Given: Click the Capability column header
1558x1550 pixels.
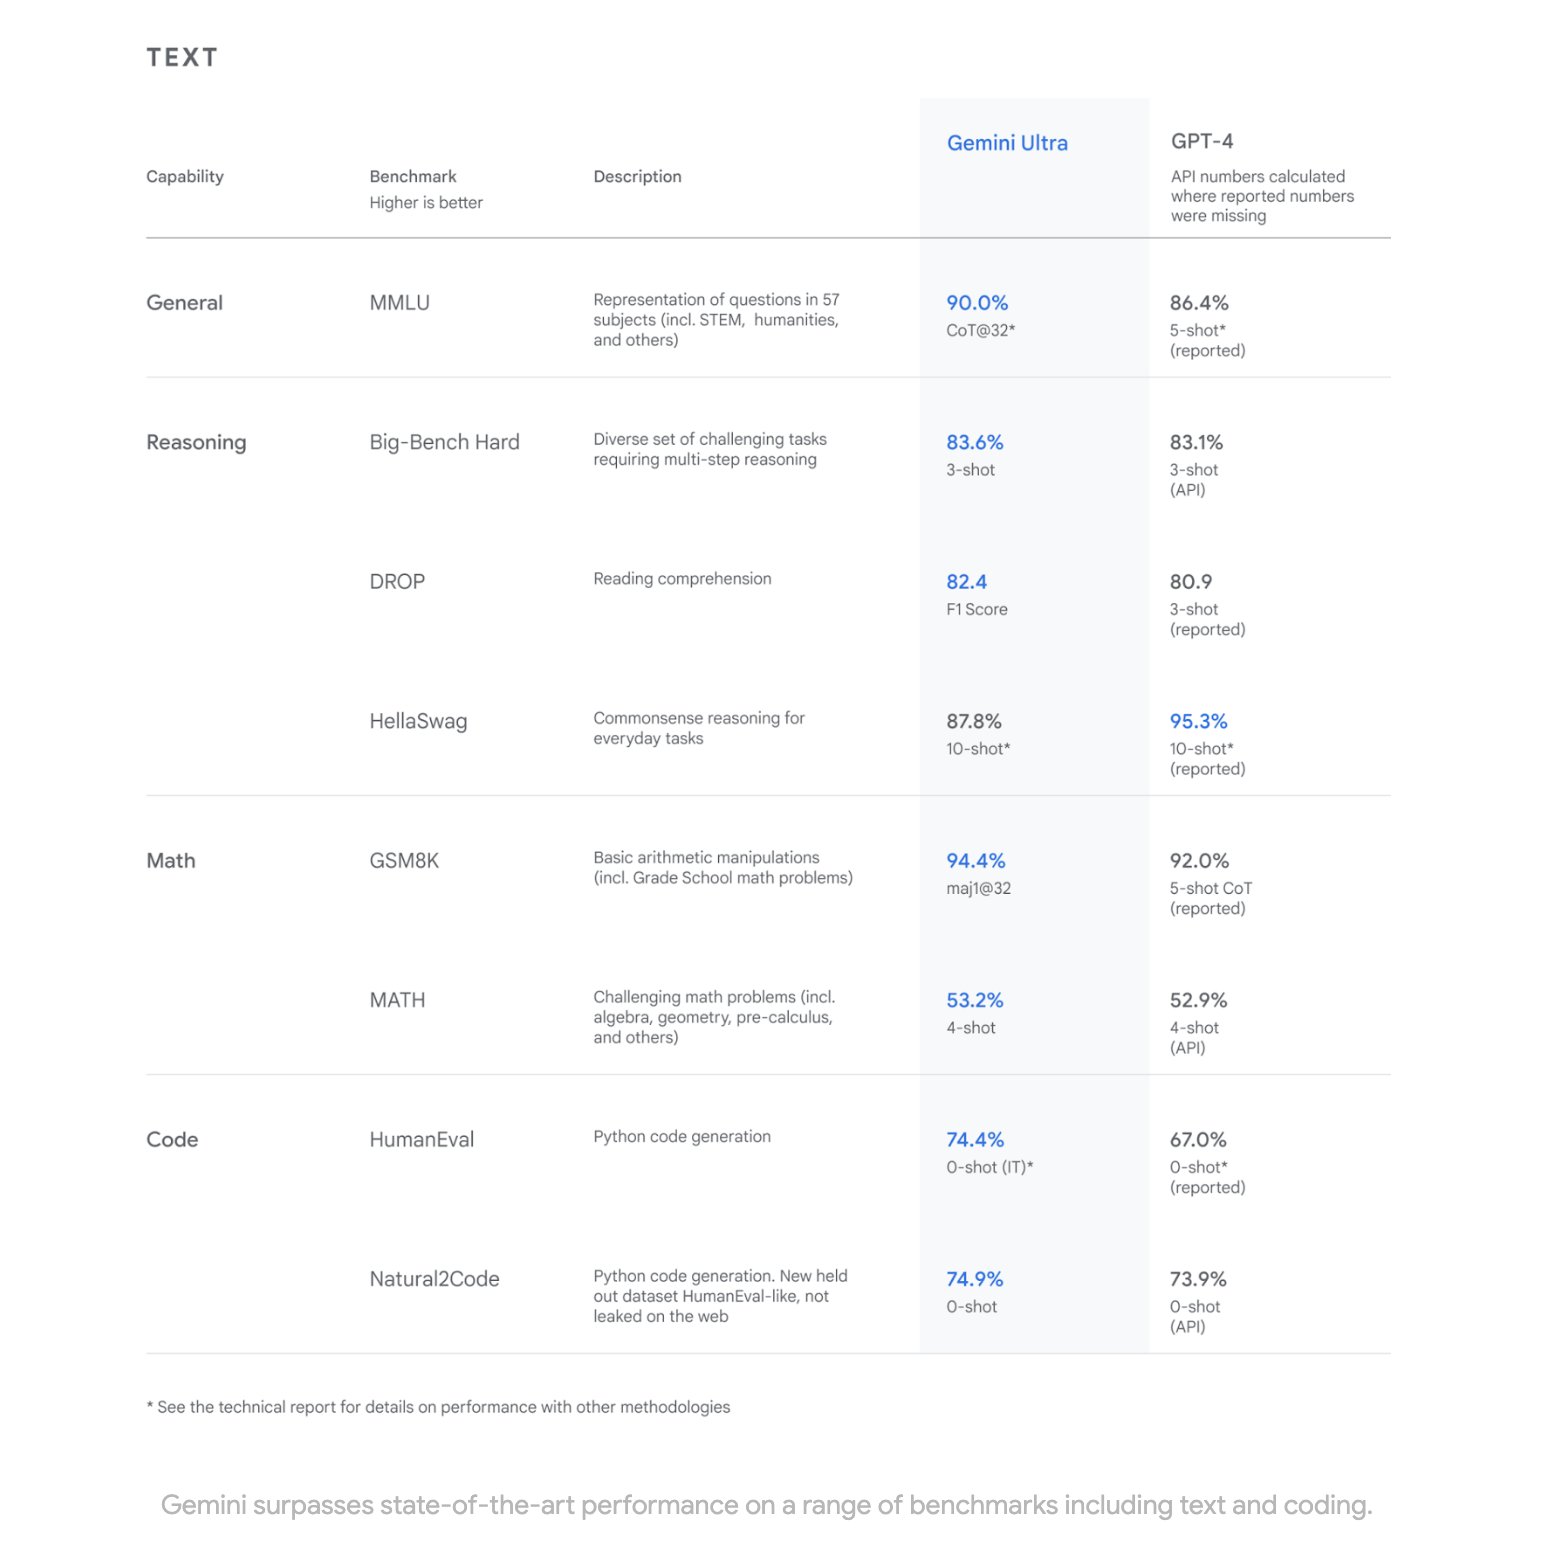Looking at the screenshot, I should [185, 177].
